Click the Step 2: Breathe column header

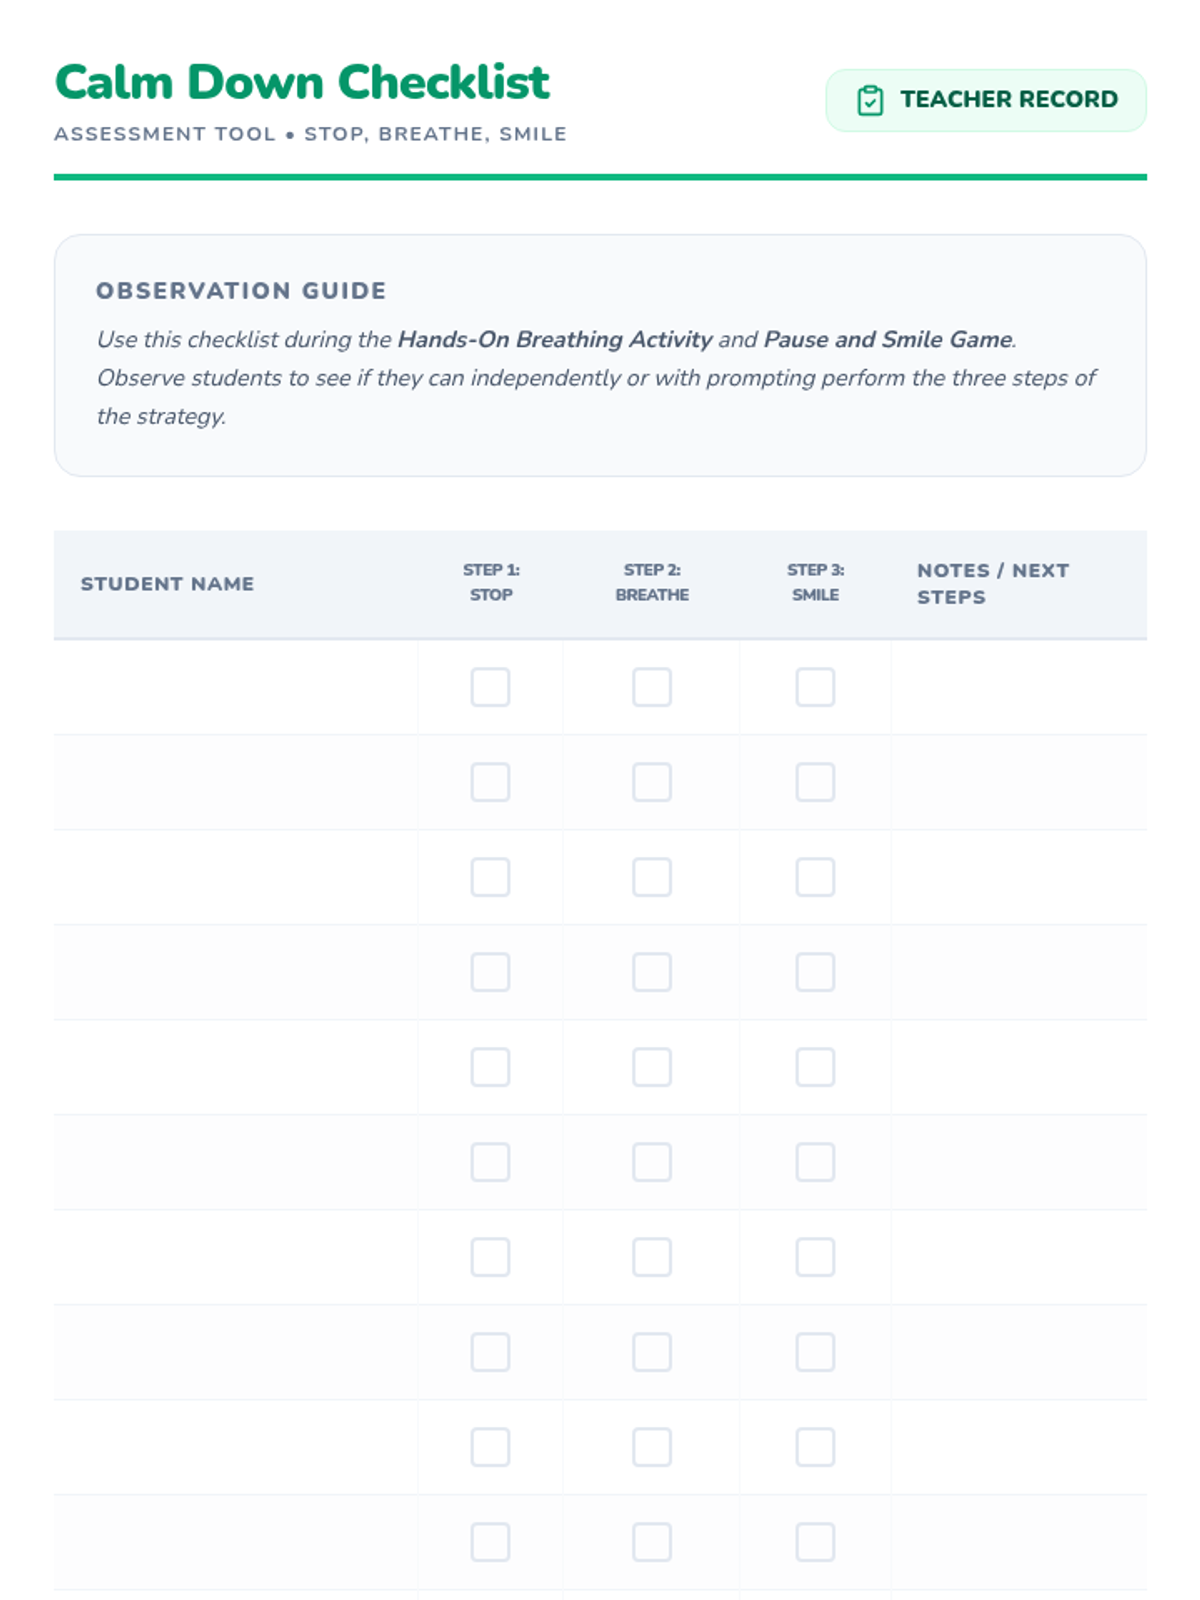pos(652,582)
